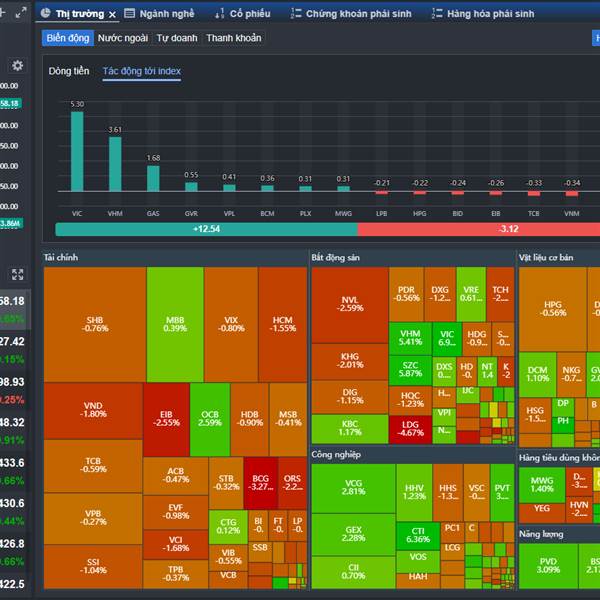Click the VPB -0.27% heatmap tile
Viewport: 600px width, 600px height.
click(93, 518)
